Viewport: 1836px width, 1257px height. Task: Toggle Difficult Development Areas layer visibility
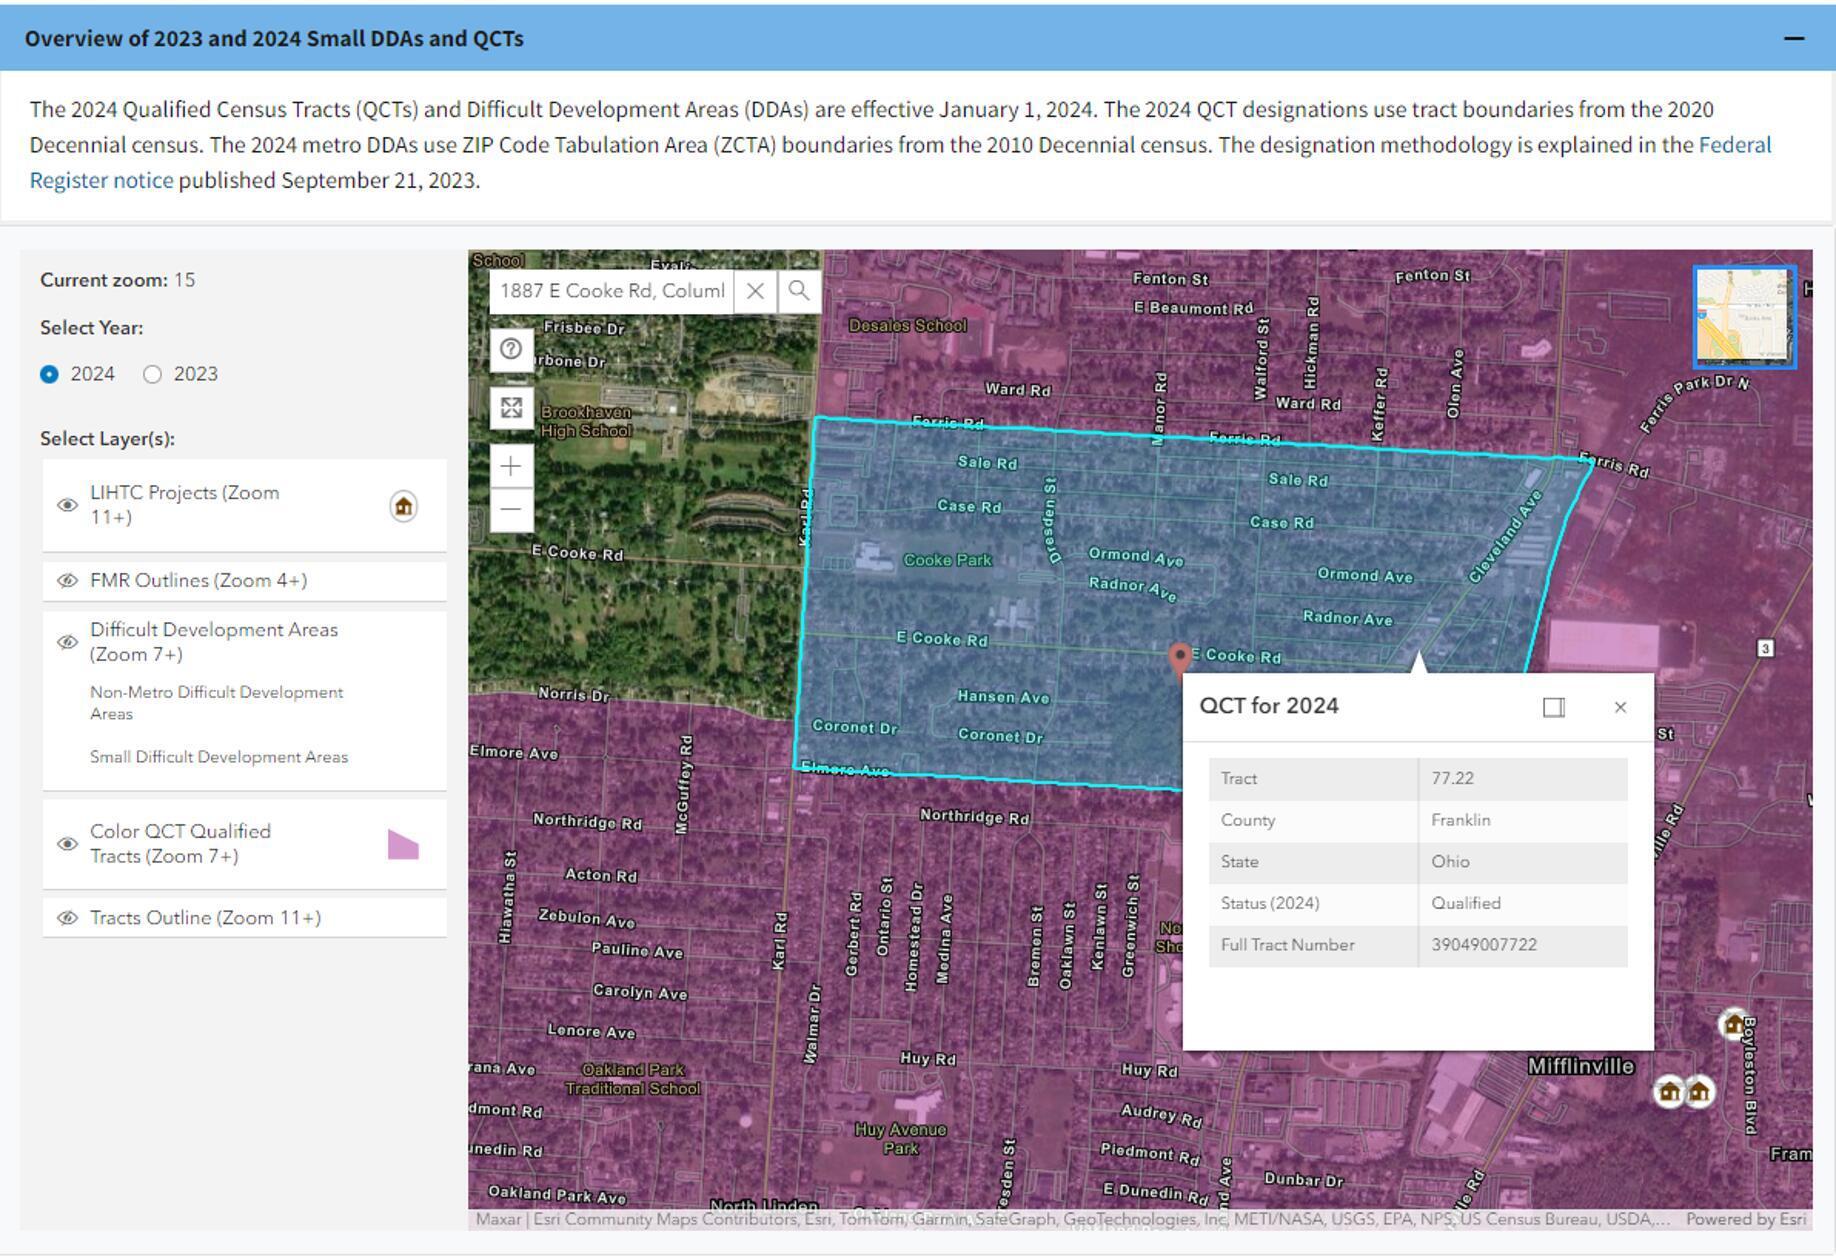(x=67, y=642)
